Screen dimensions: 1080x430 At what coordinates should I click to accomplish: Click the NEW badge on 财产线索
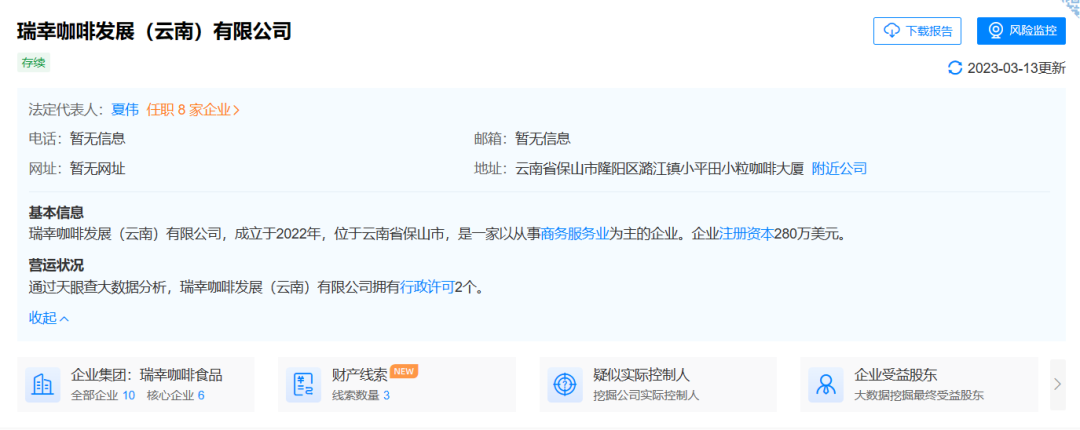coord(404,371)
